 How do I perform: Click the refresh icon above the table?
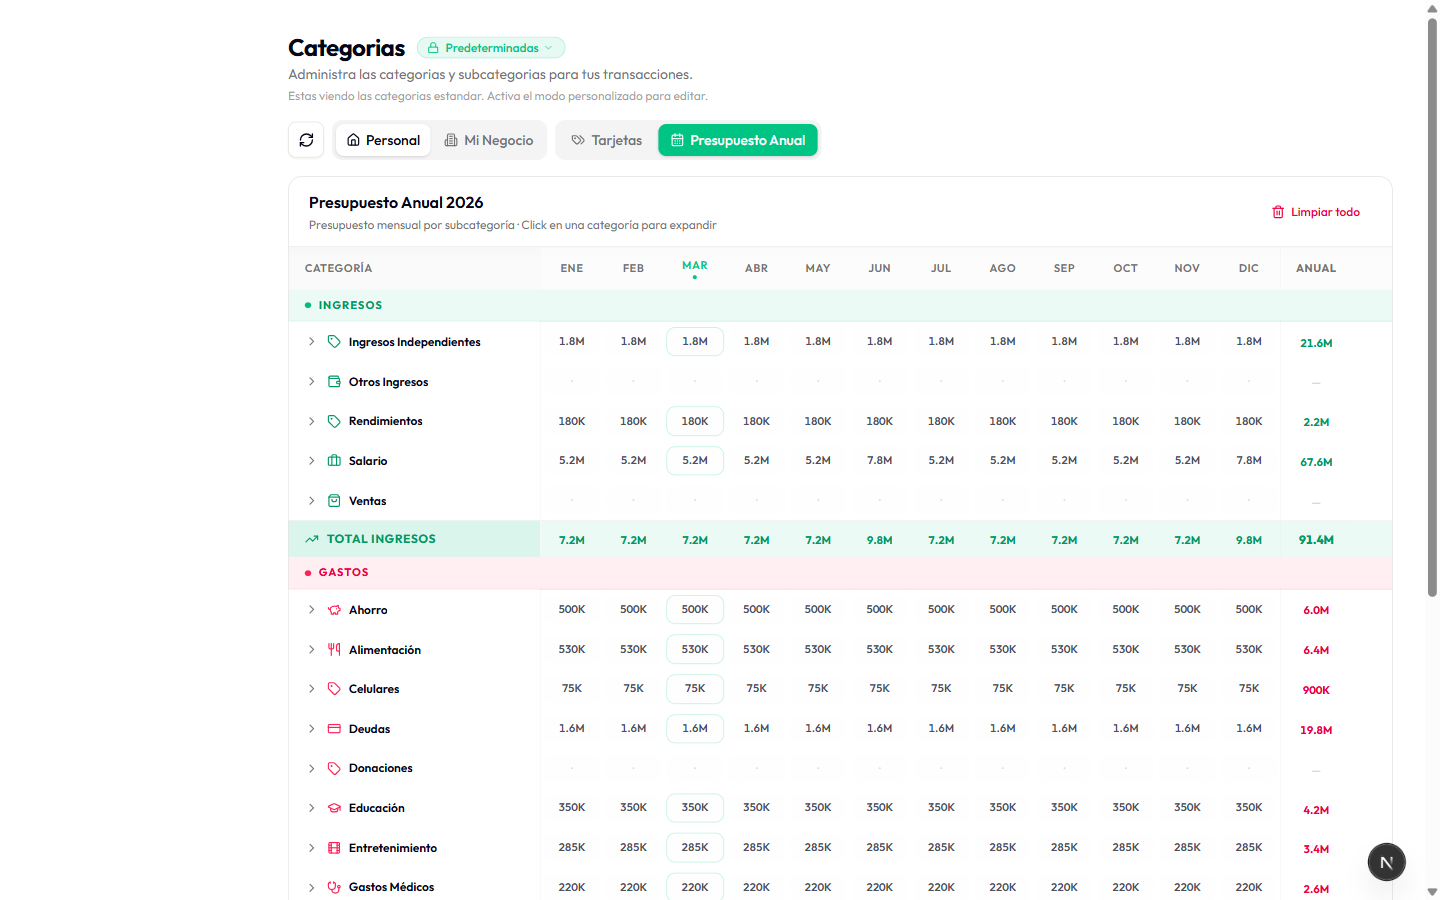tap(306, 140)
